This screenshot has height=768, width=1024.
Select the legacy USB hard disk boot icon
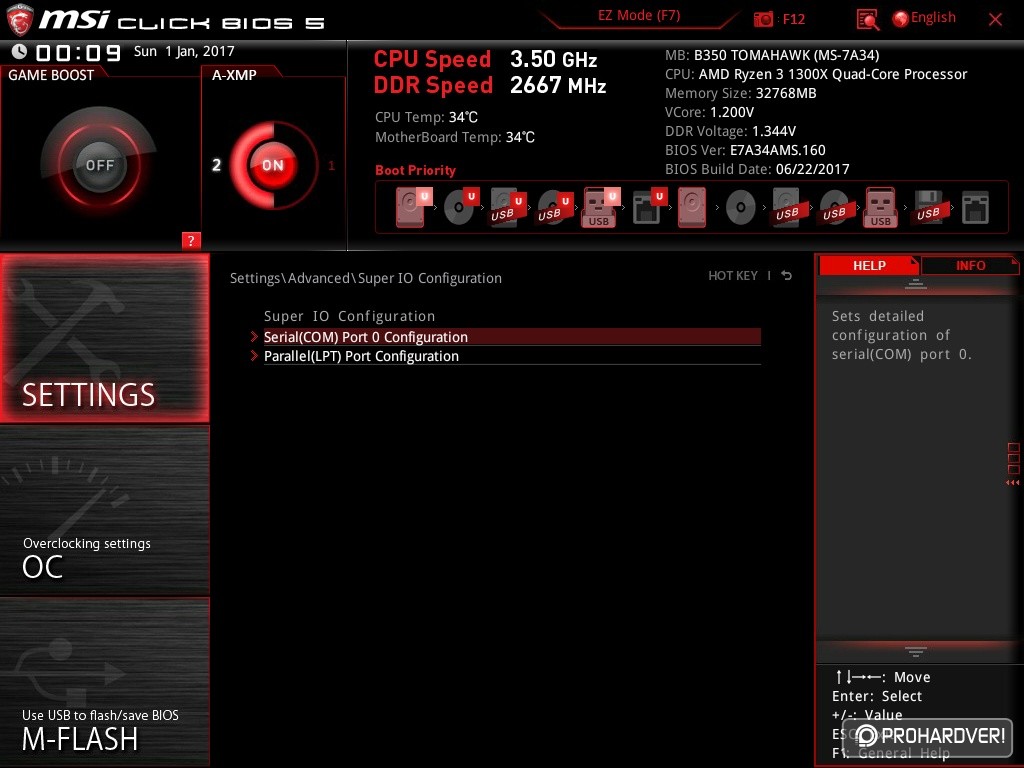click(x=787, y=207)
